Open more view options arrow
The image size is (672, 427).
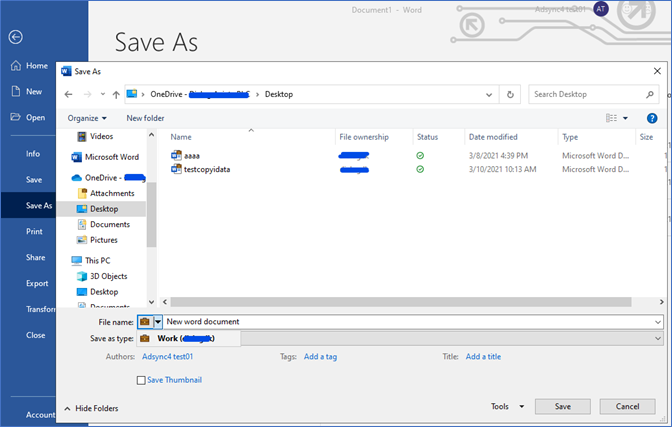(625, 118)
